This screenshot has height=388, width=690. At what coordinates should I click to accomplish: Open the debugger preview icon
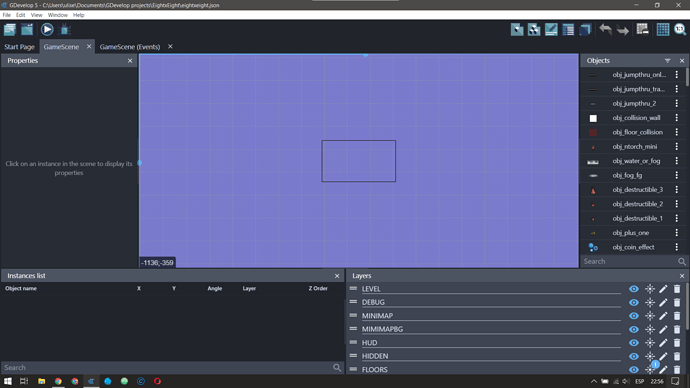point(65,30)
